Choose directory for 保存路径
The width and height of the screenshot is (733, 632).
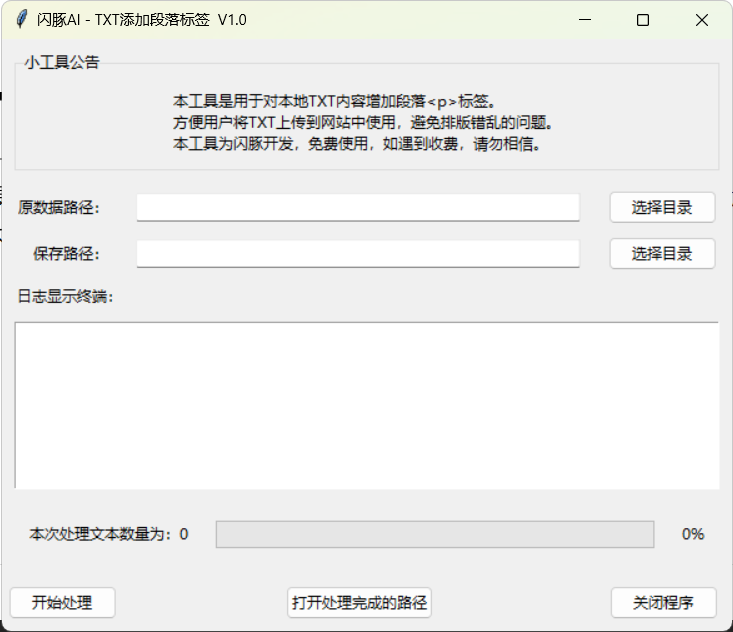pyautogui.click(x=662, y=253)
